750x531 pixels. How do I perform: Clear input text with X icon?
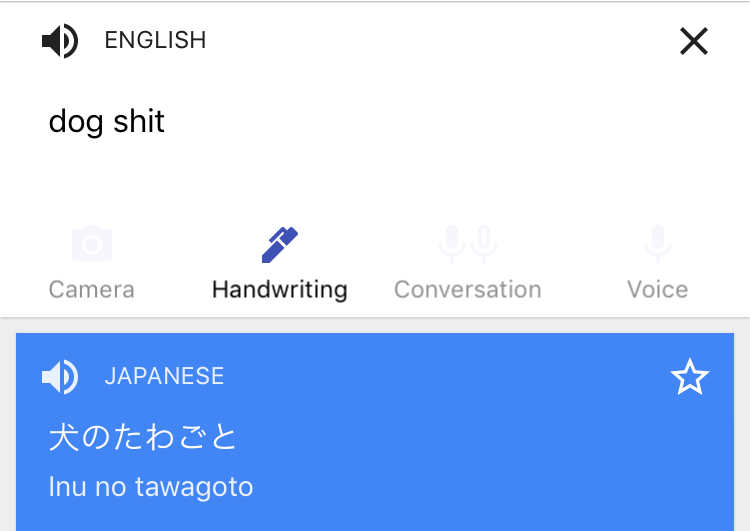coord(694,41)
